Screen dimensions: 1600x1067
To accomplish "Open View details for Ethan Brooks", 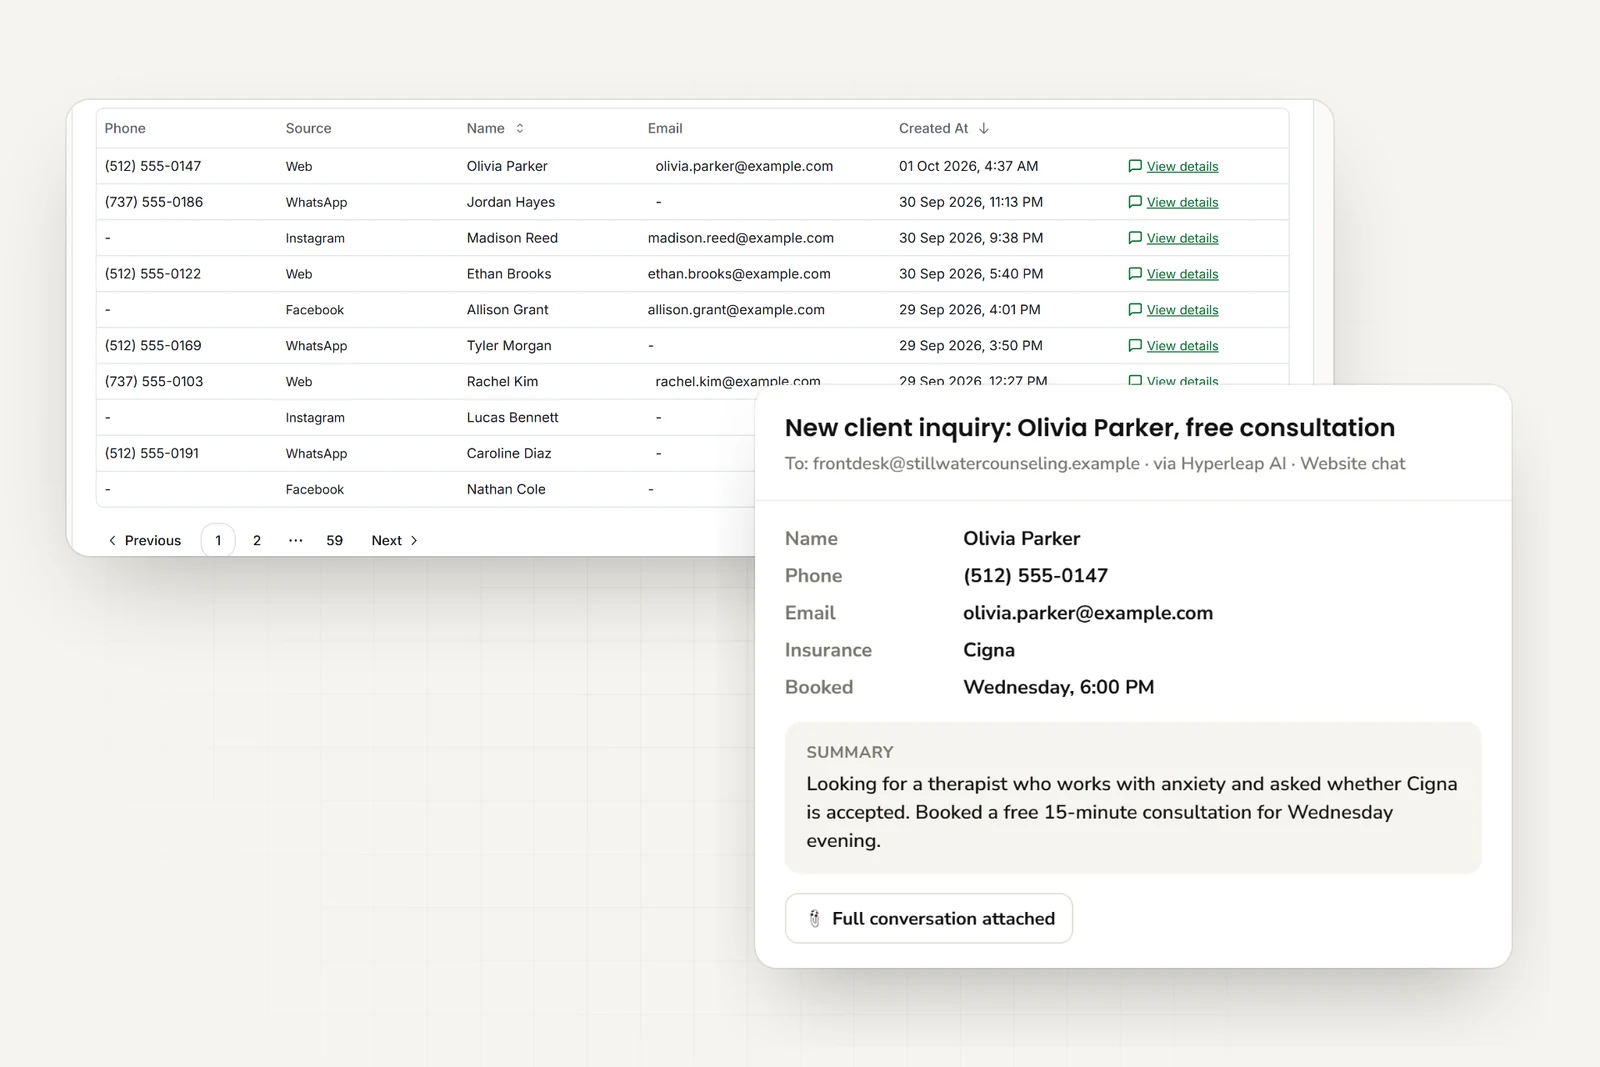I will point(1182,275).
